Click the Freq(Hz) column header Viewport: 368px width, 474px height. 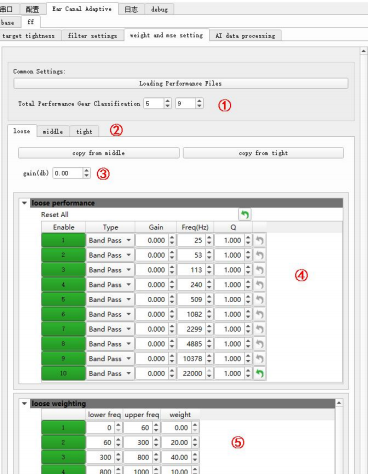coord(195,227)
